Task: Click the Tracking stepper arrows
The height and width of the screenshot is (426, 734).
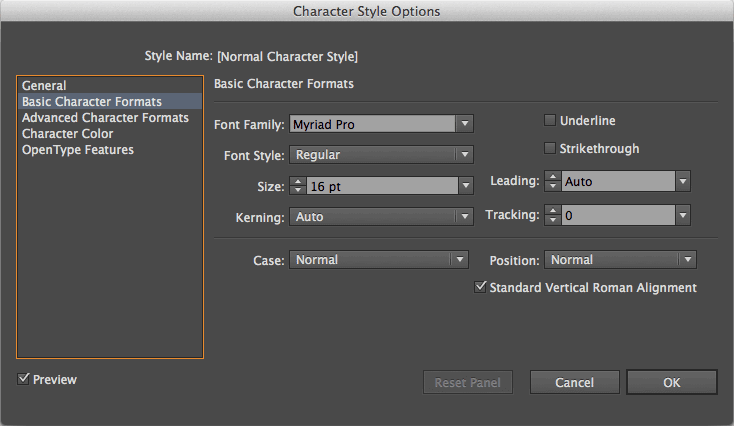Action: pyautogui.click(x=552, y=215)
